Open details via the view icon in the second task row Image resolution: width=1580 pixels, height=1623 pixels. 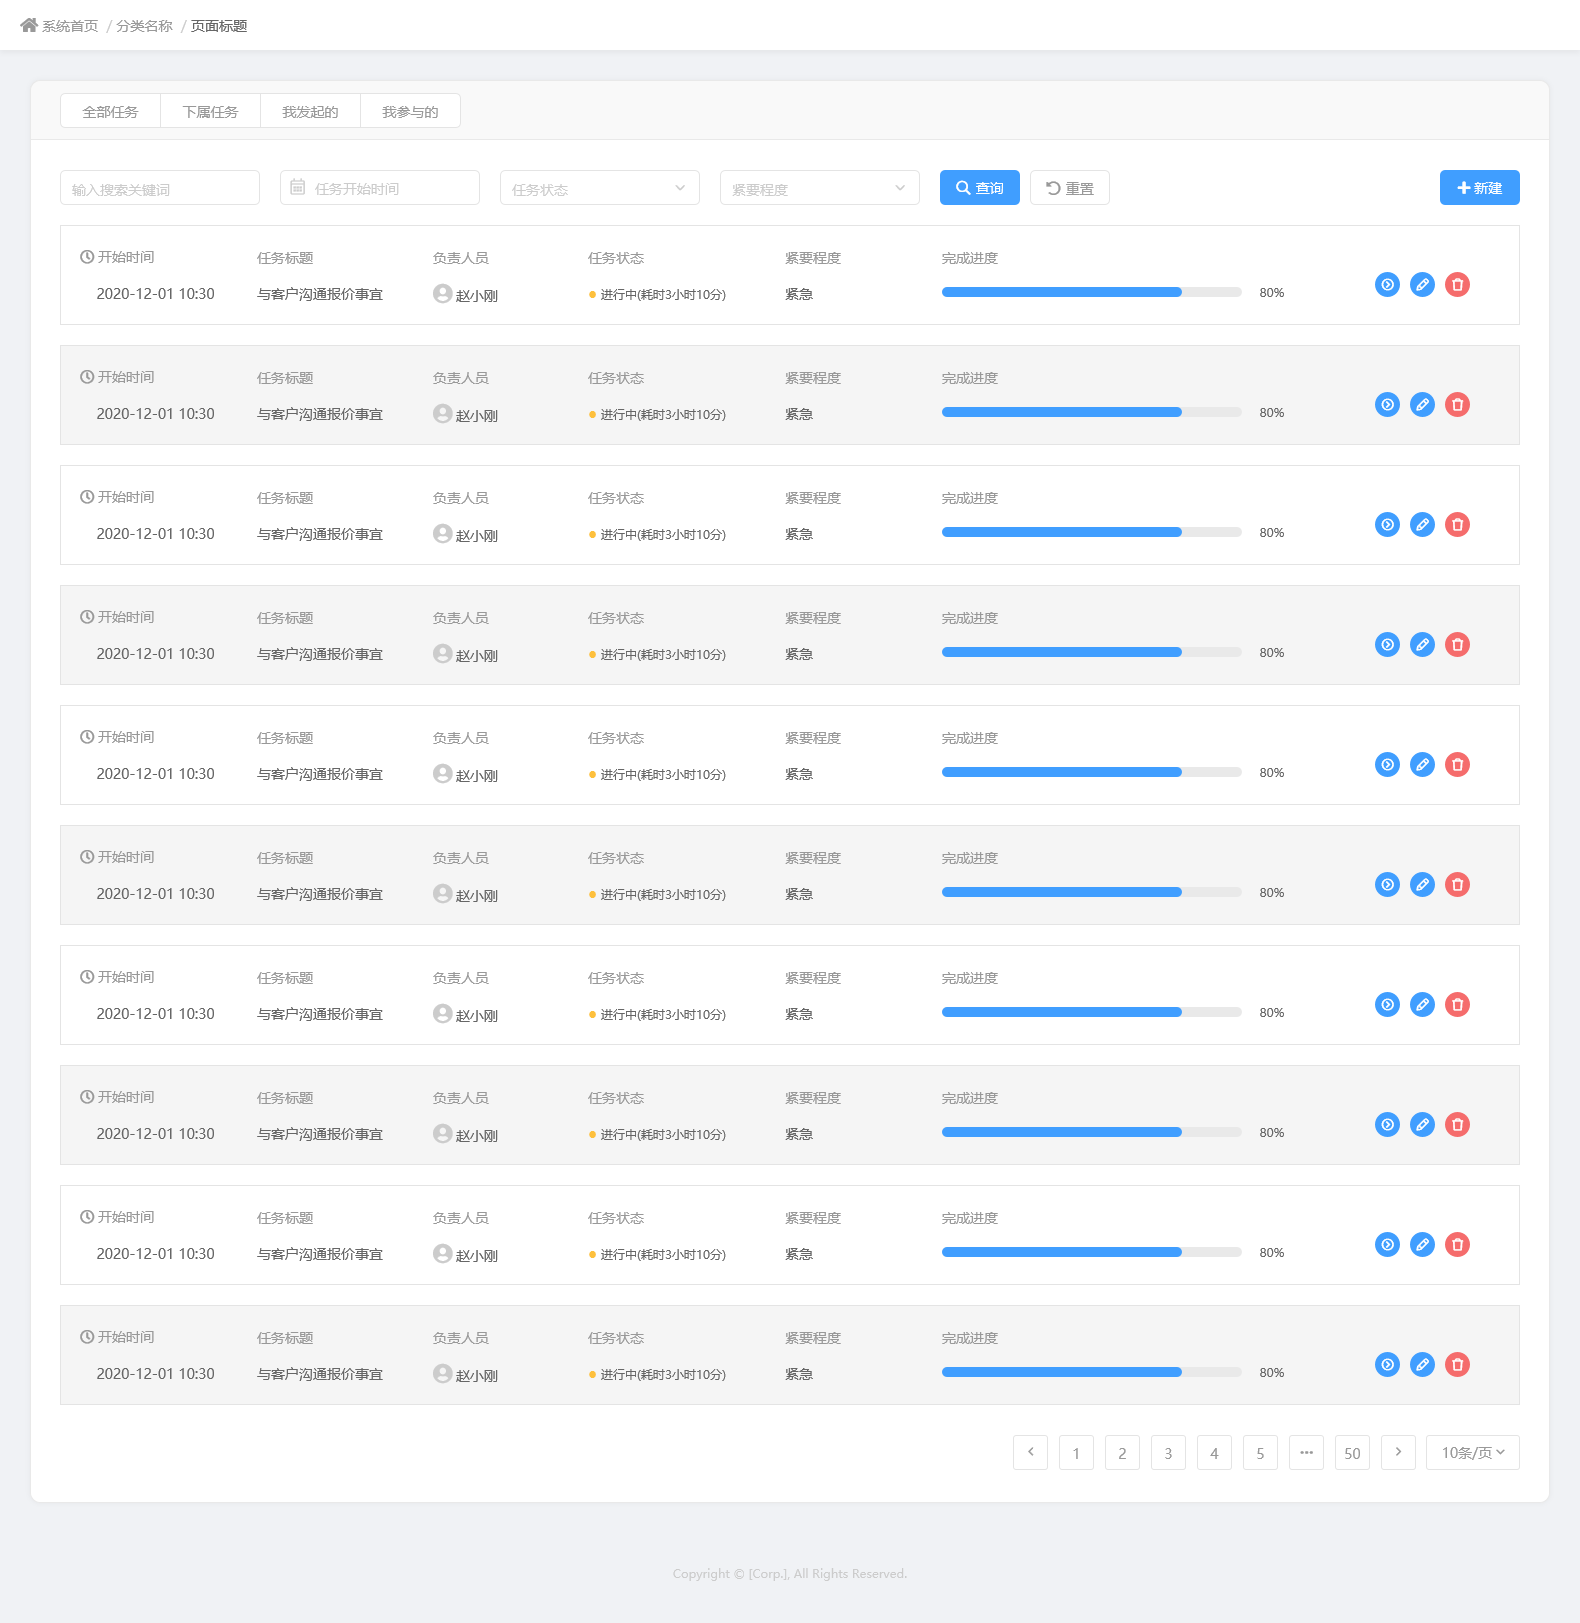[x=1387, y=405]
